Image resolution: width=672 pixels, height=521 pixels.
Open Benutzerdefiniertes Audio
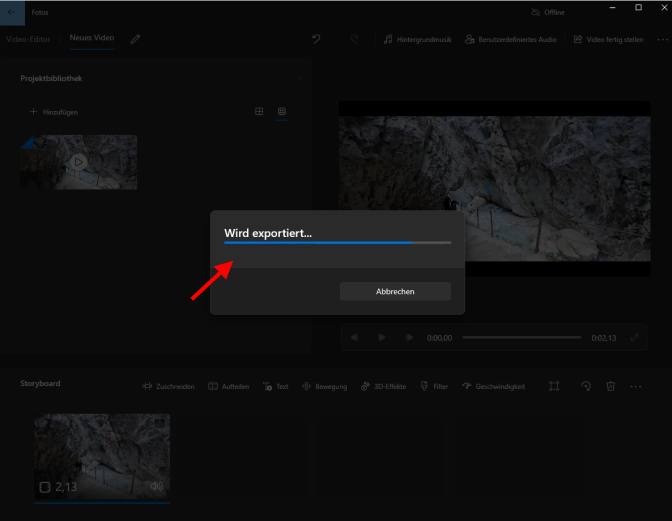click(x=511, y=39)
